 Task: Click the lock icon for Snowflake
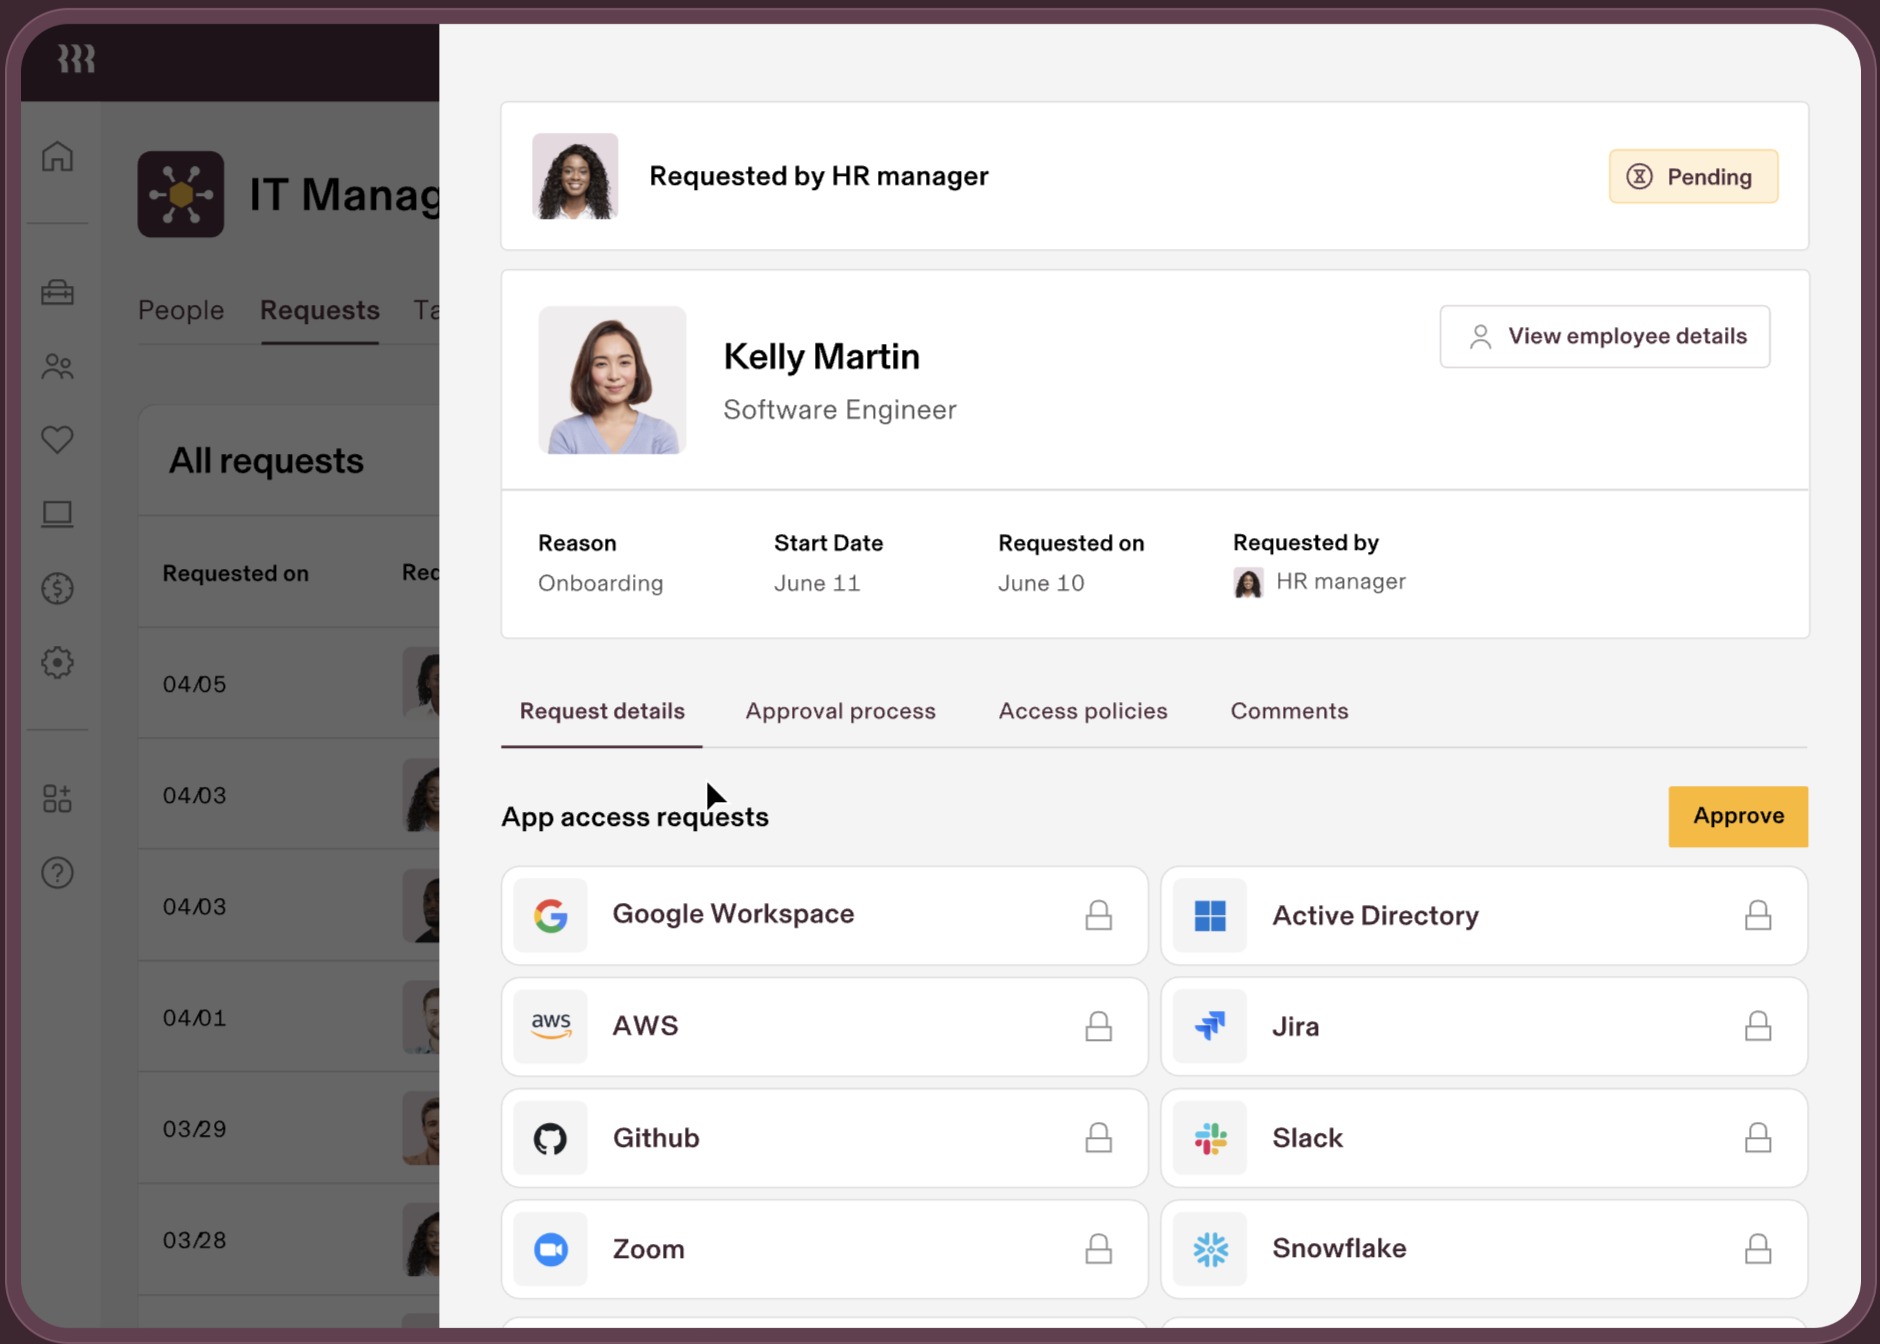point(1758,1248)
